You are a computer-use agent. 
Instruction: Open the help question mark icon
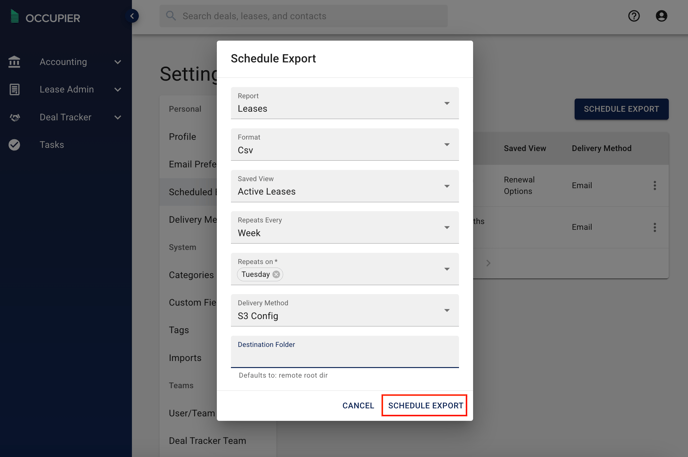coord(634,16)
